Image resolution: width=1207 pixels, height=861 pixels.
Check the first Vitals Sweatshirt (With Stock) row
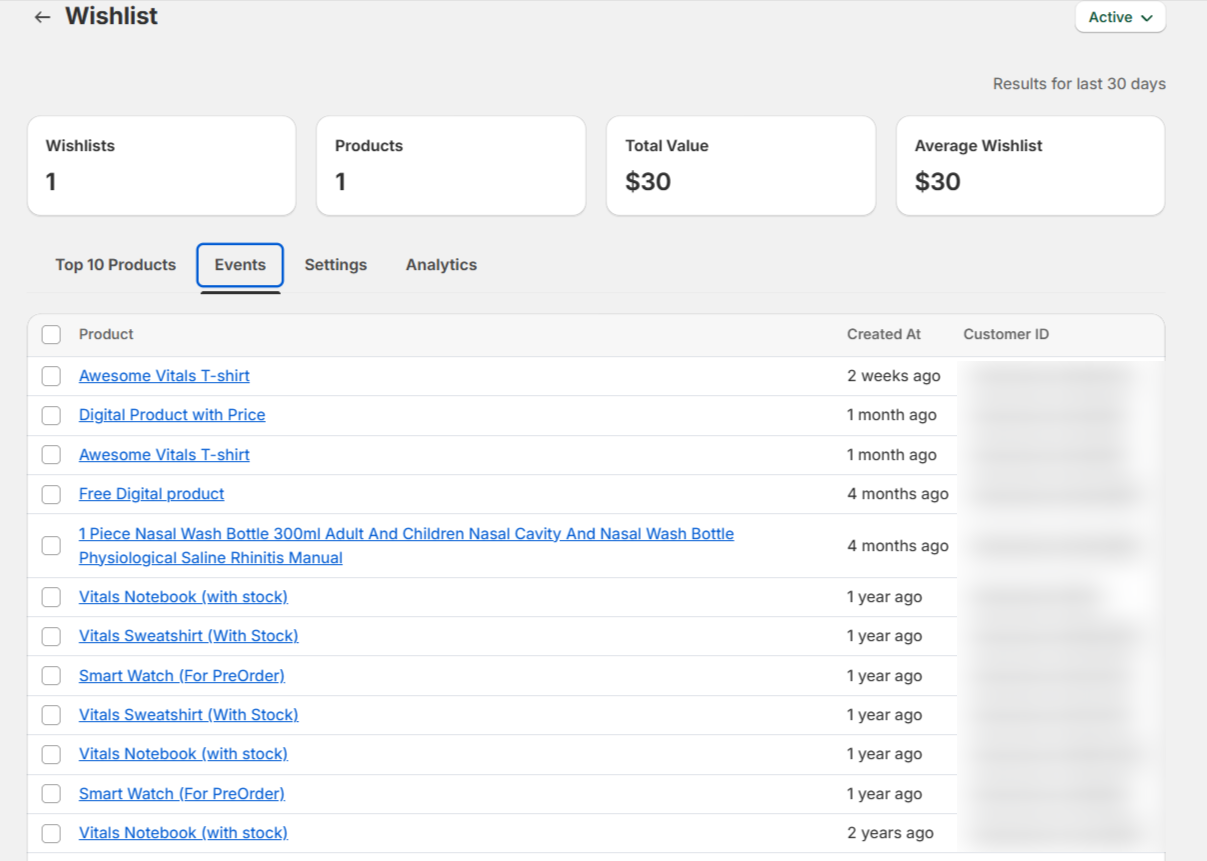click(x=51, y=636)
